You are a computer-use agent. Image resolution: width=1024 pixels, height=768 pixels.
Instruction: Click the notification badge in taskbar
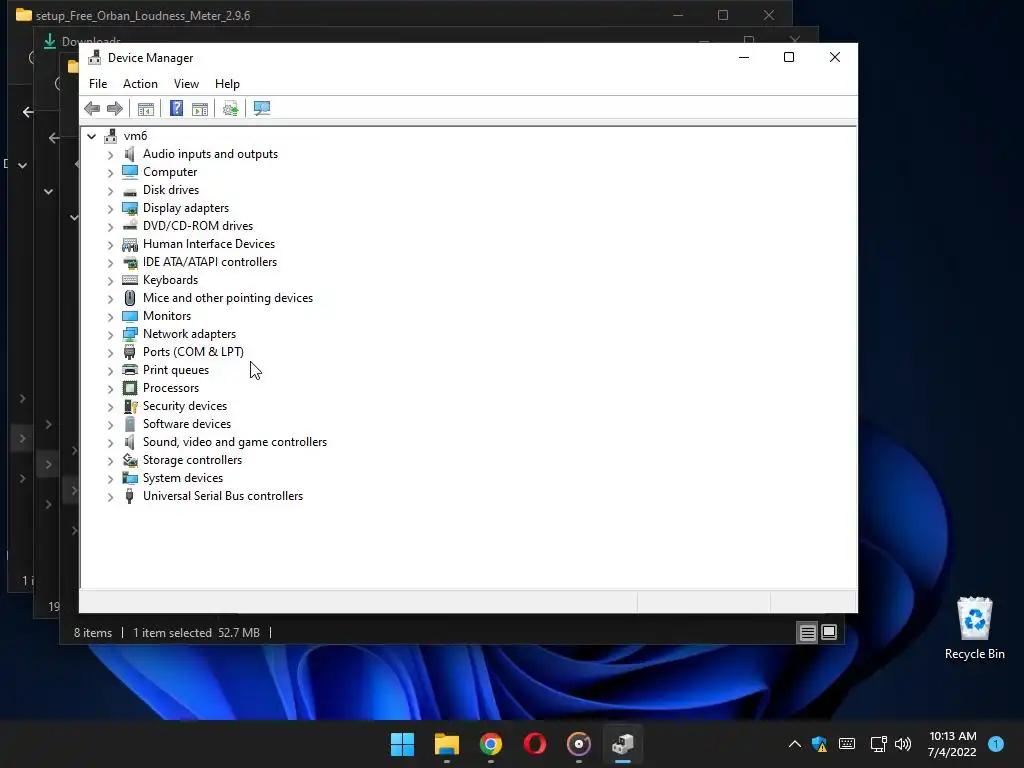point(996,744)
